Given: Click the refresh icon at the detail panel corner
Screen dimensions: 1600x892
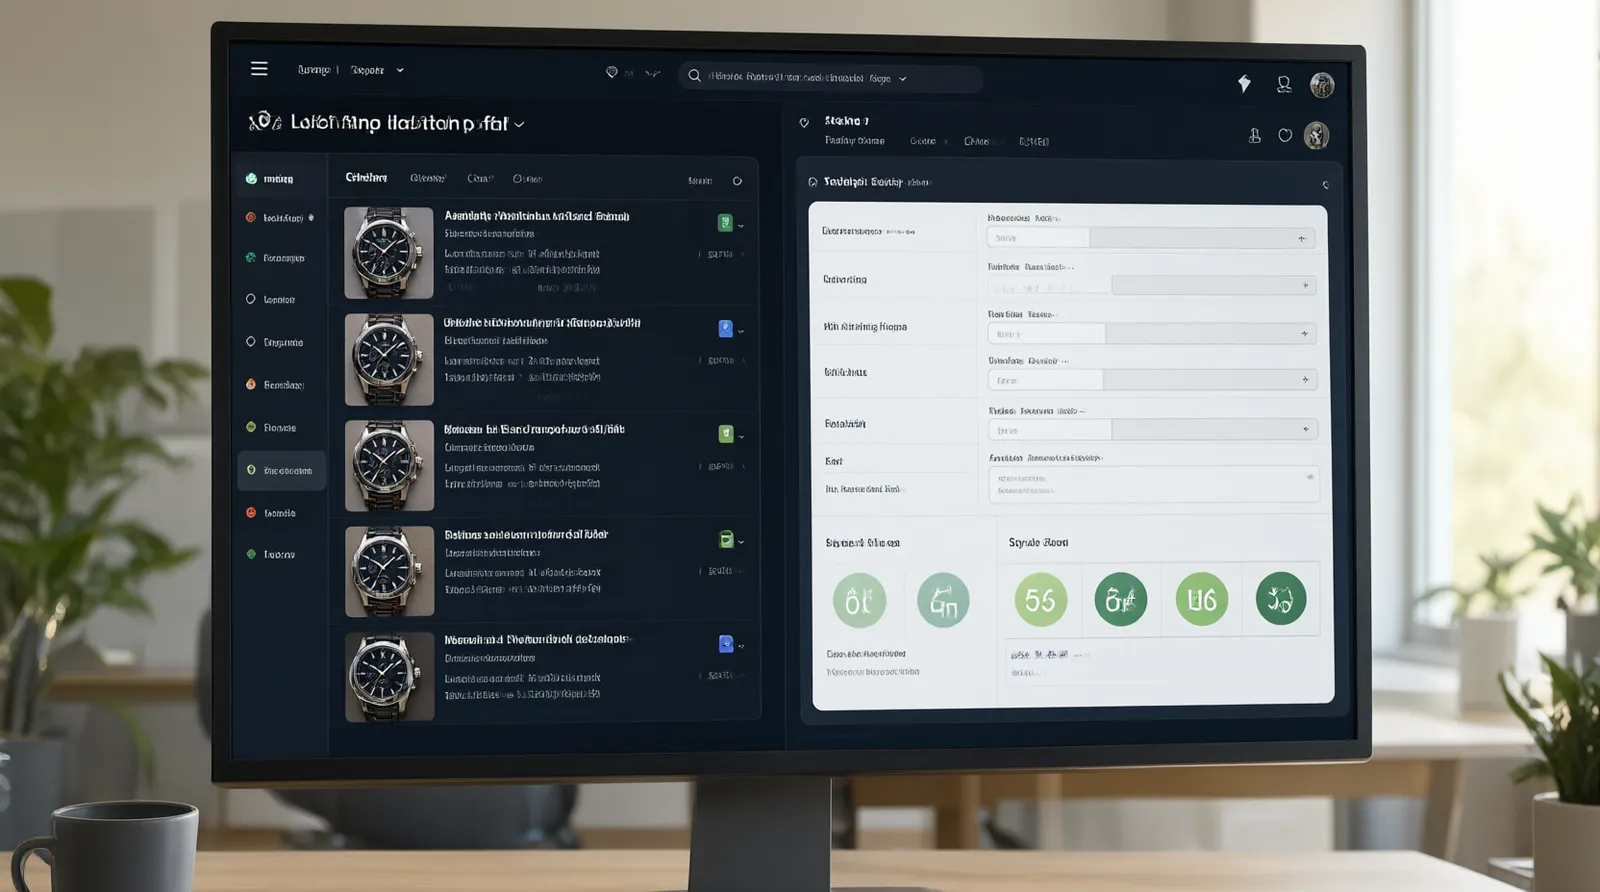Looking at the screenshot, I should click(x=1326, y=185).
